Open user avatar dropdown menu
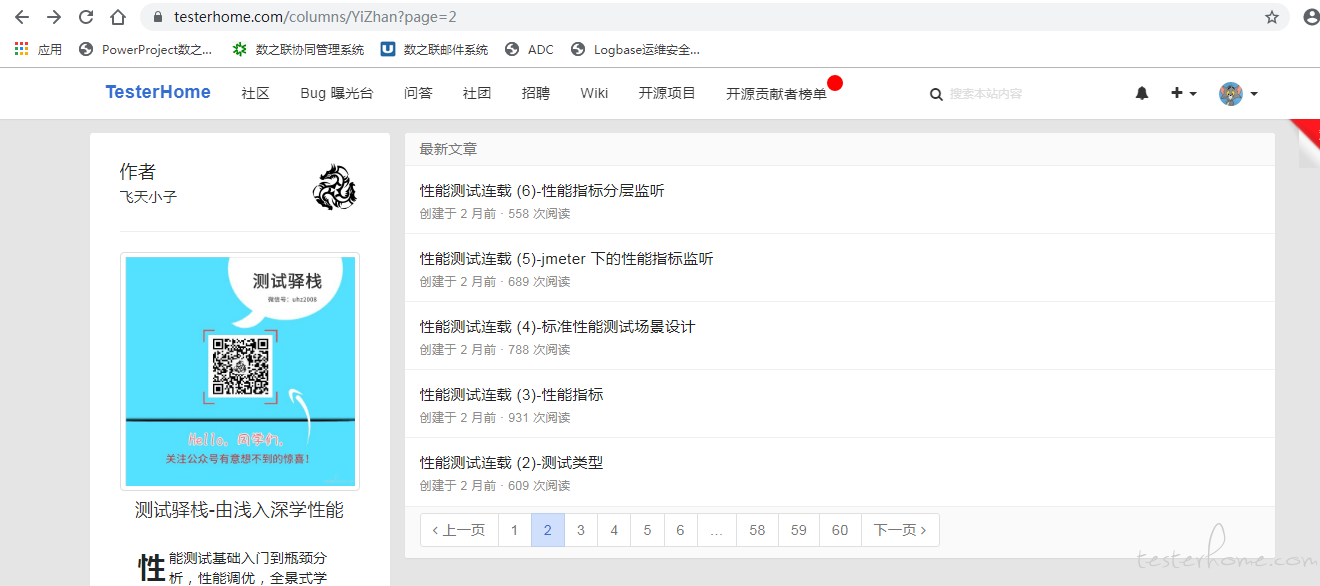The height and width of the screenshot is (586, 1320). pos(1238,93)
